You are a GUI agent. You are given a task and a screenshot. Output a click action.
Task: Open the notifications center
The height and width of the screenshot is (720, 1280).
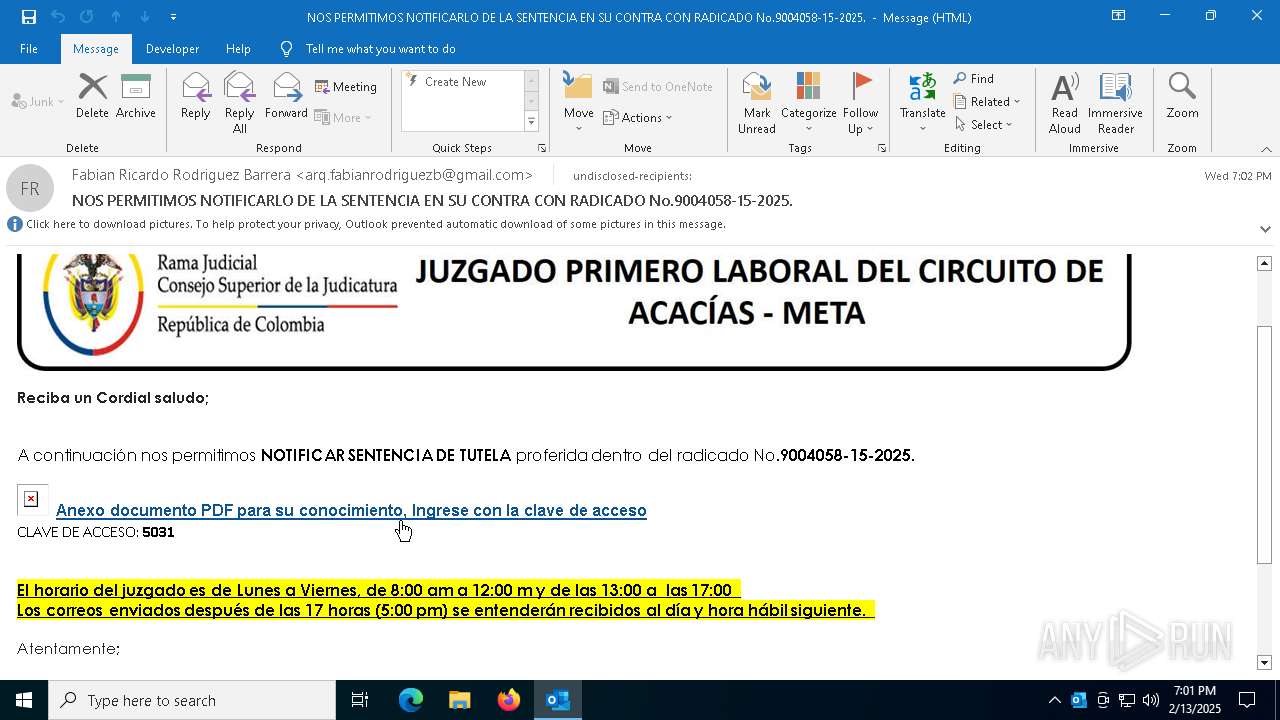tap(1247, 700)
